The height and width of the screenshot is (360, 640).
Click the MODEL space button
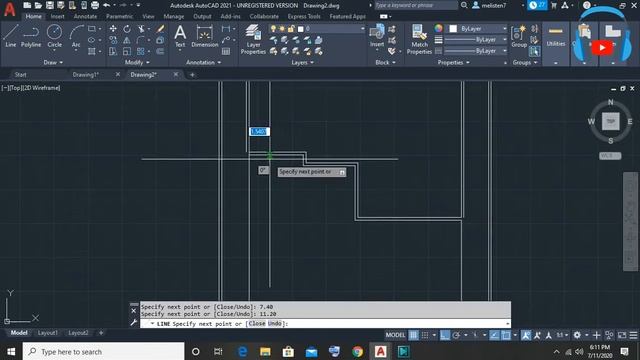(x=395, y=335)
